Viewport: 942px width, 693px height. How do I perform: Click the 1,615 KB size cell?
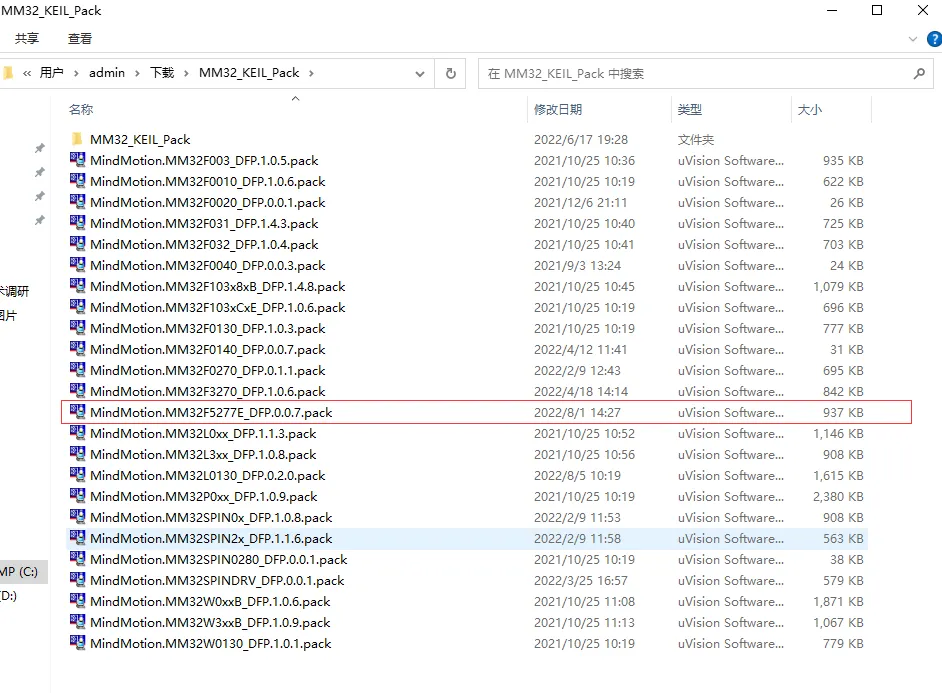pyautogui.click(x=838, y=476)
